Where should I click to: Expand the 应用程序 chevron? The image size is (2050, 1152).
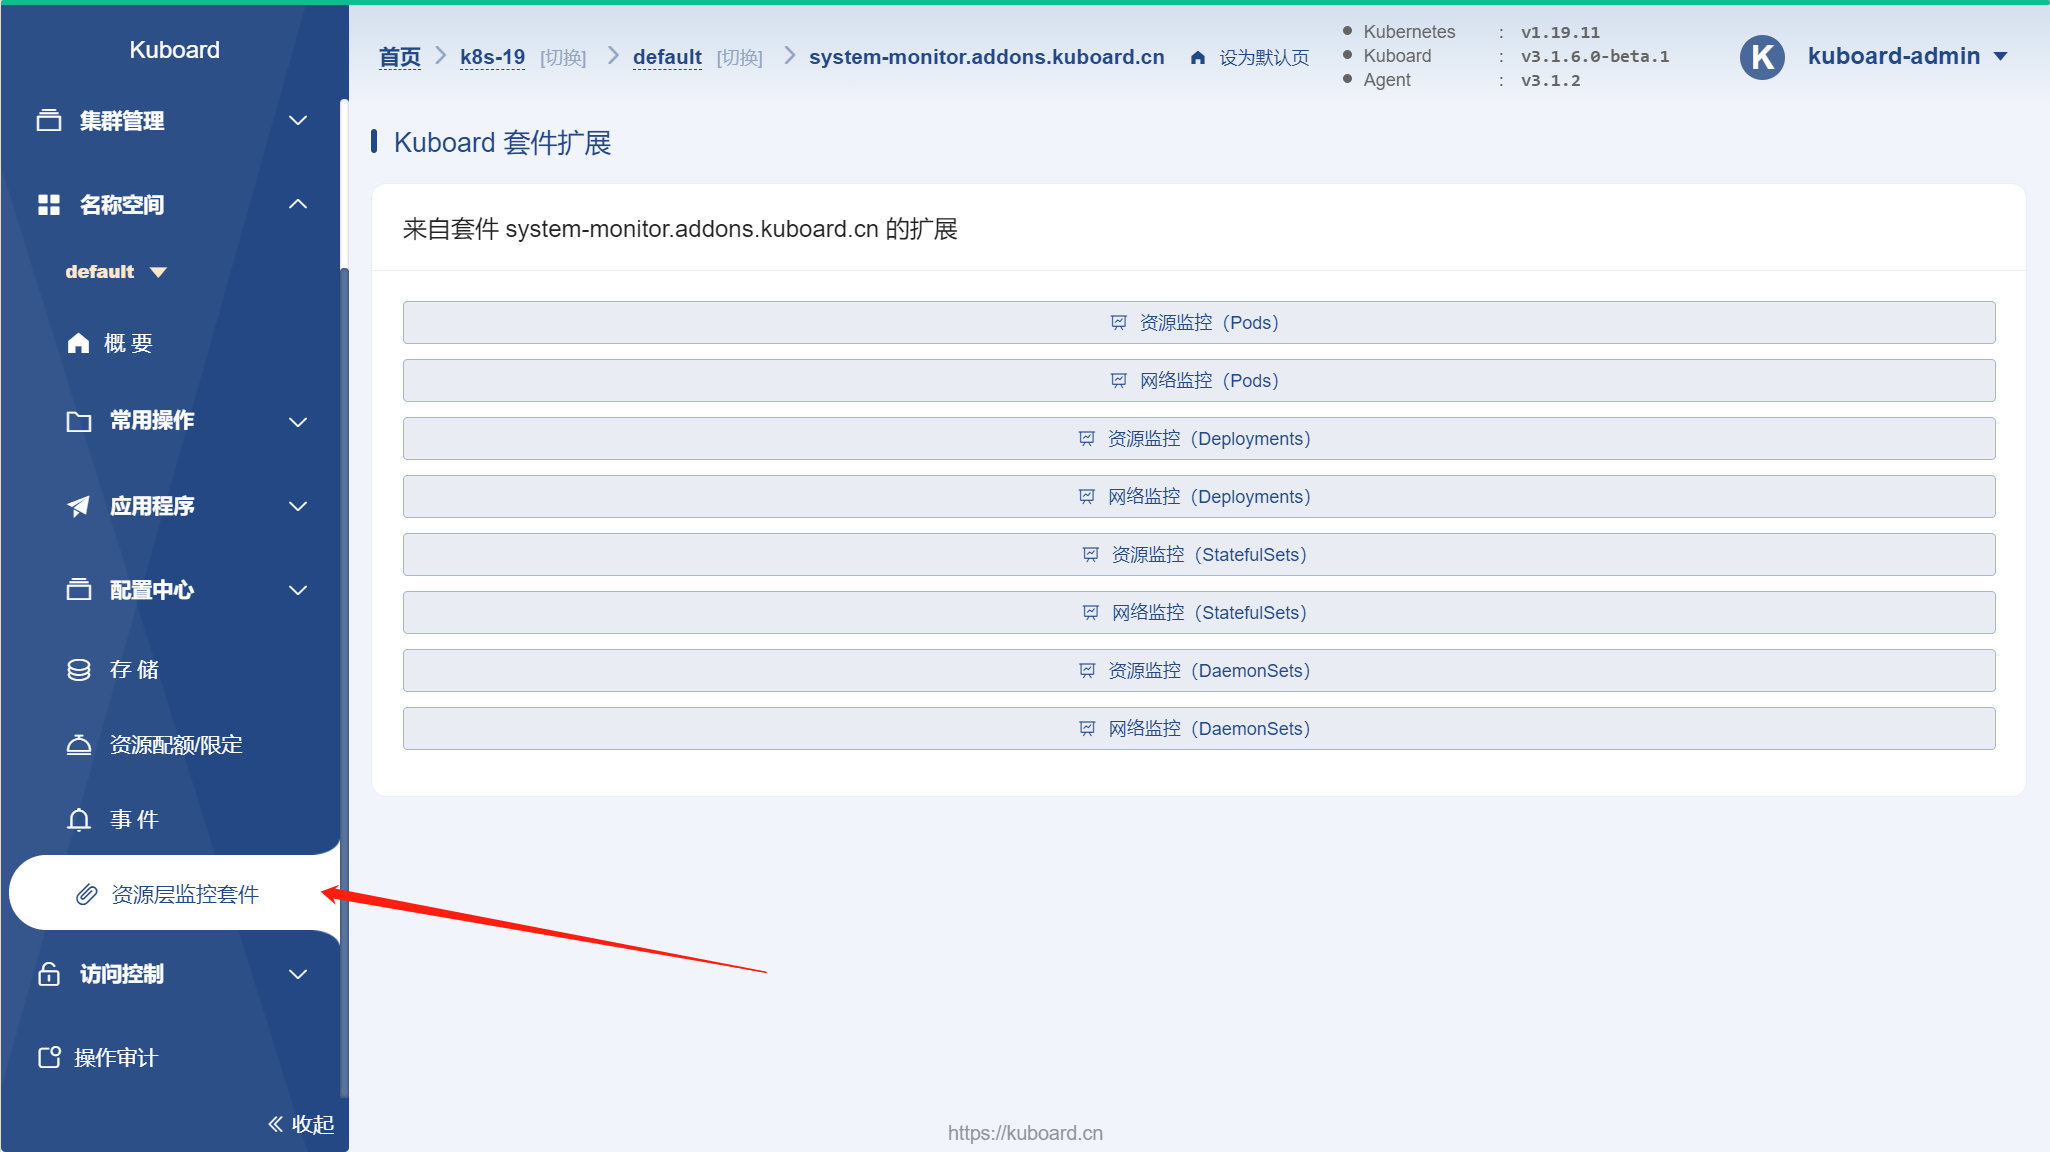click(x=298, y=506)
